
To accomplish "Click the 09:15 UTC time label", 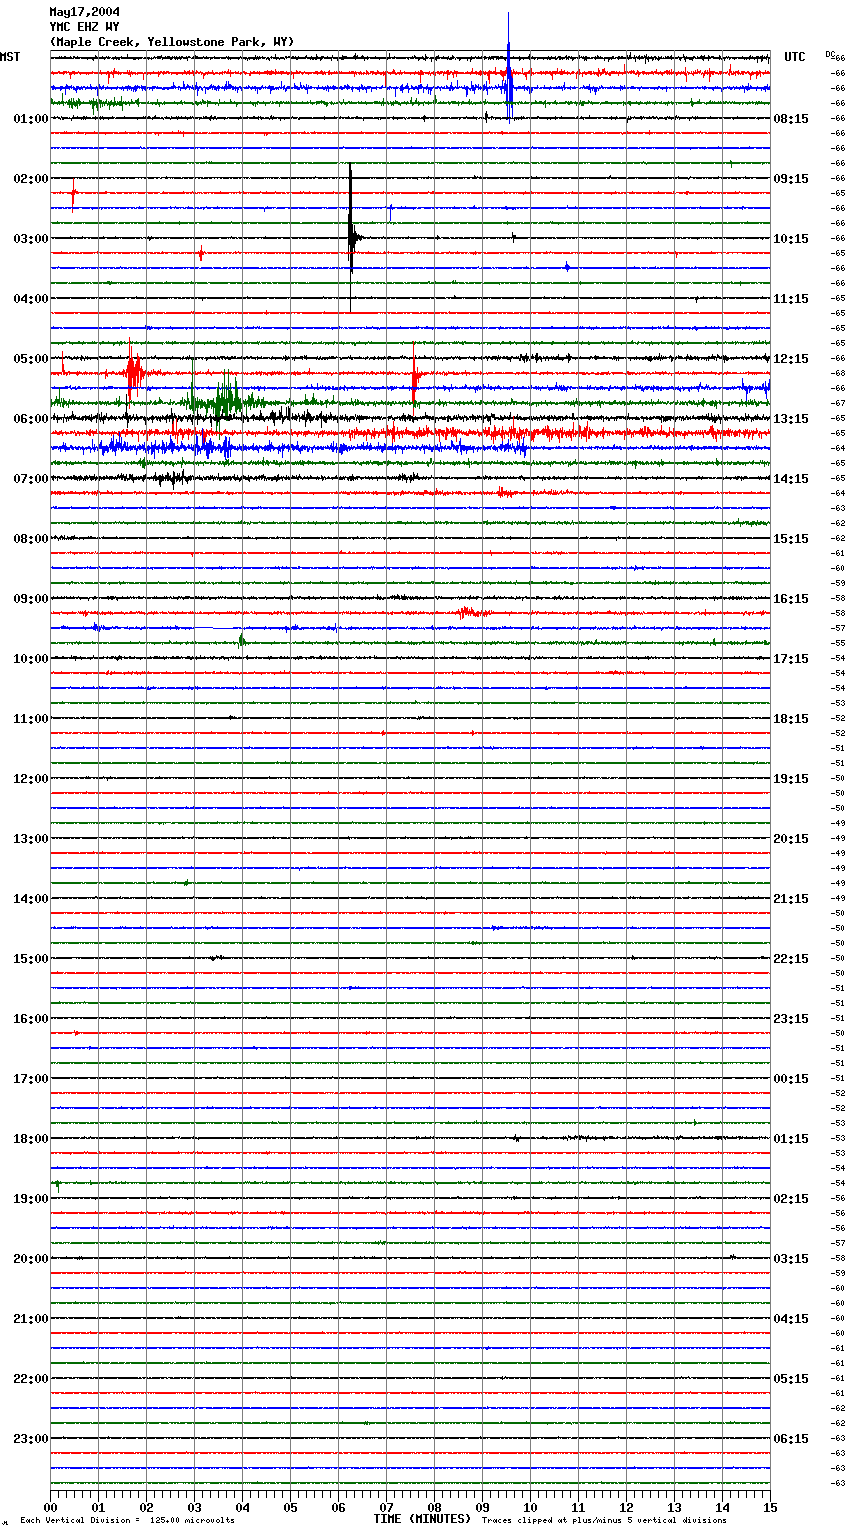I will [791, 179].
